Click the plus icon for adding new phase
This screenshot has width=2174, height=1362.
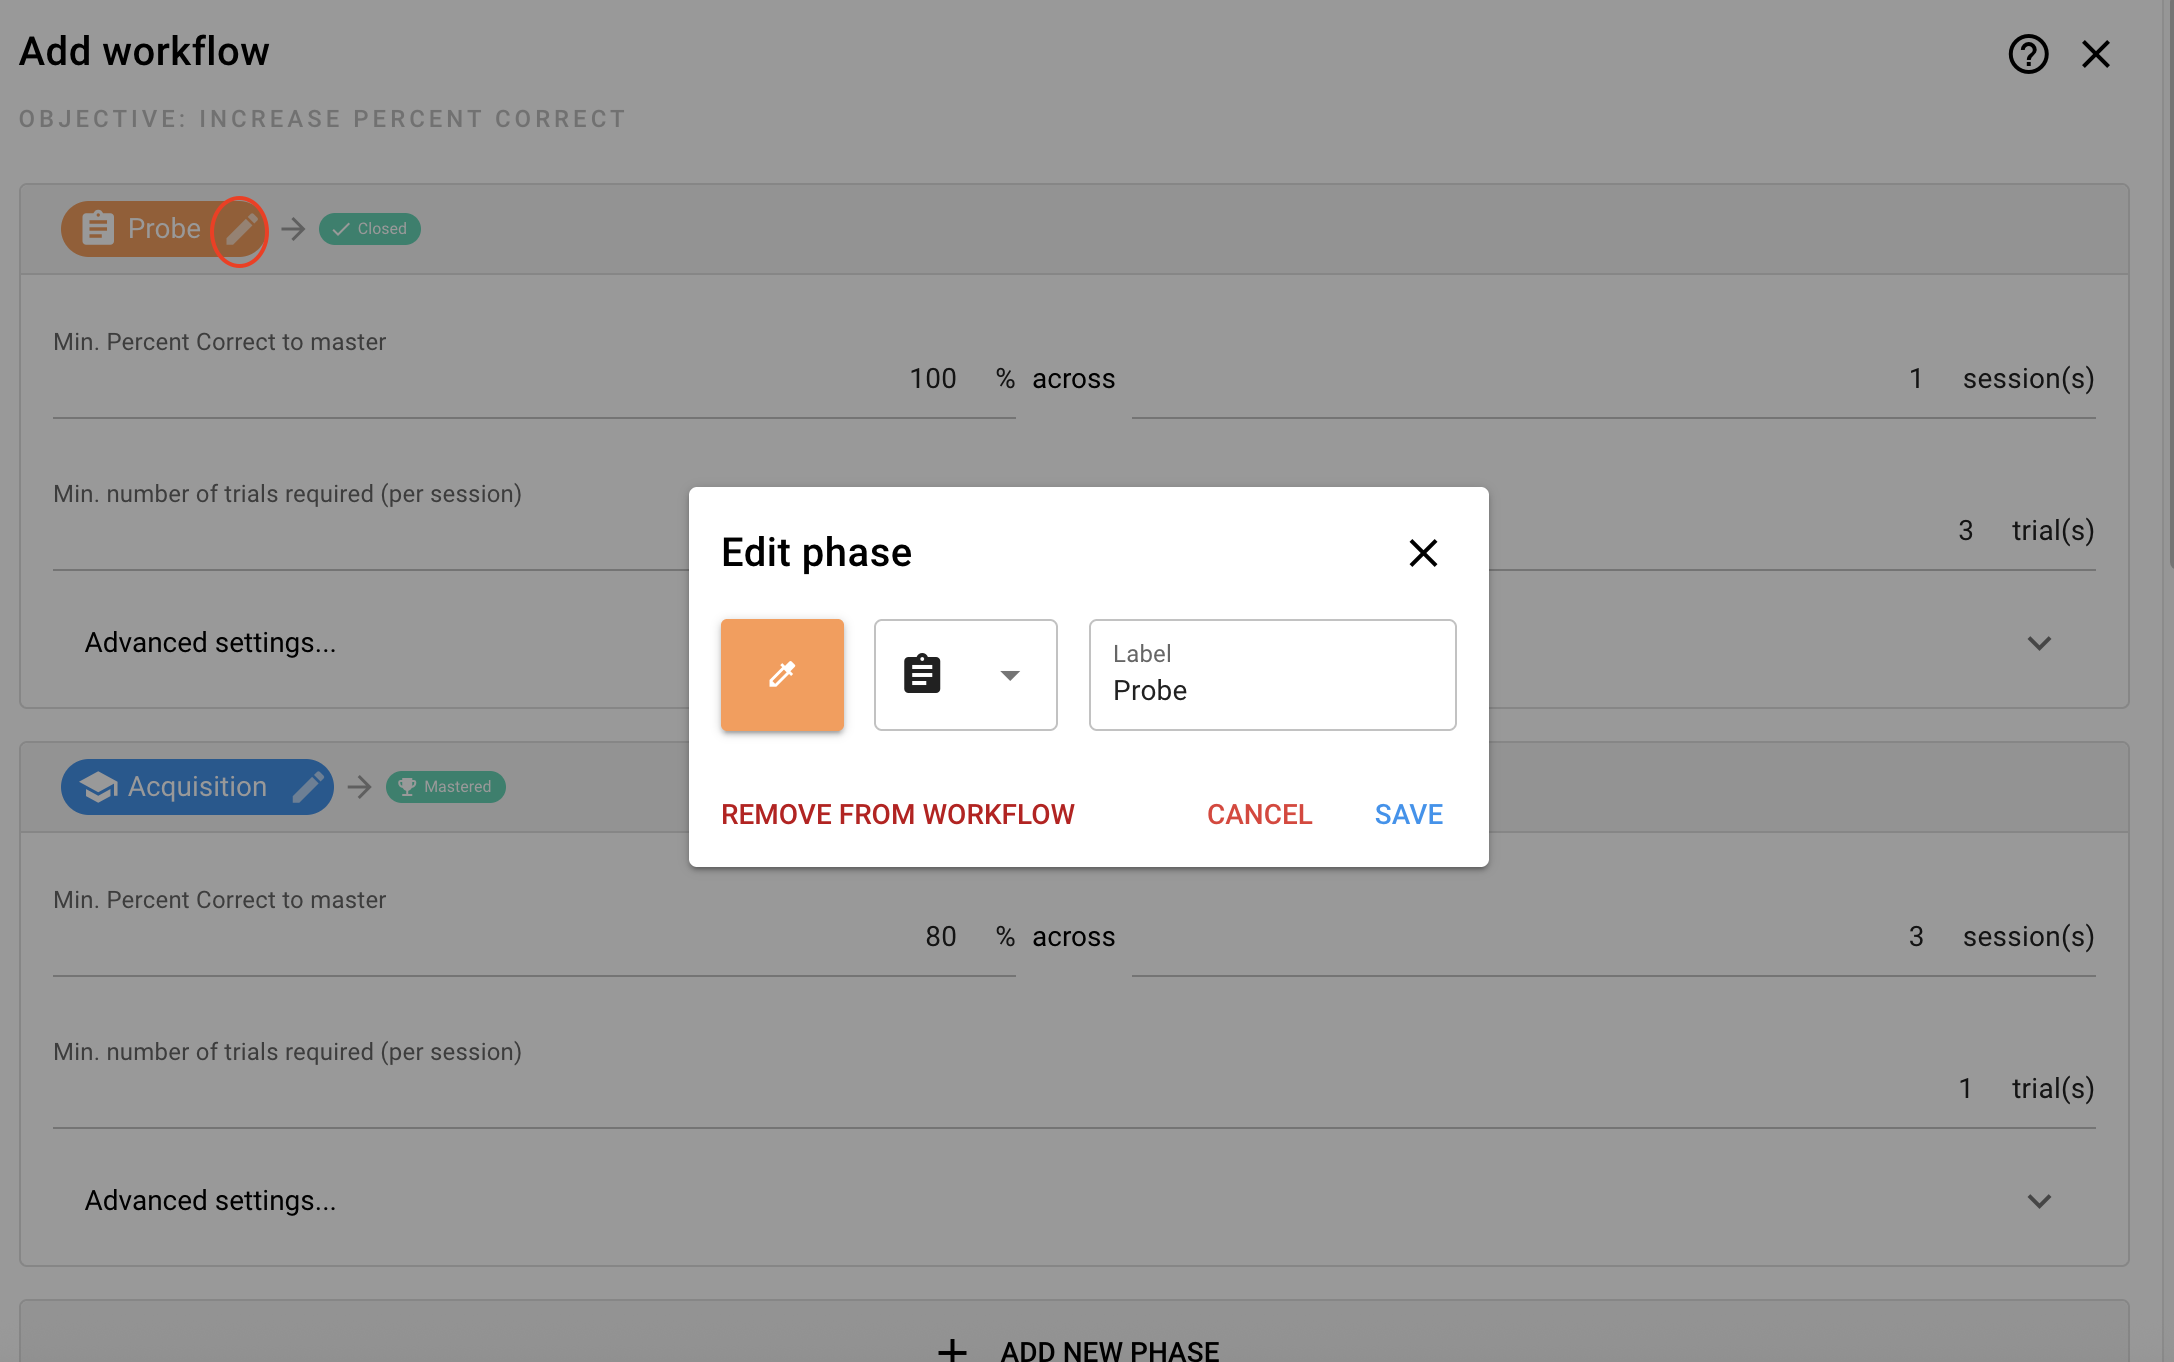coord(952,1350)
